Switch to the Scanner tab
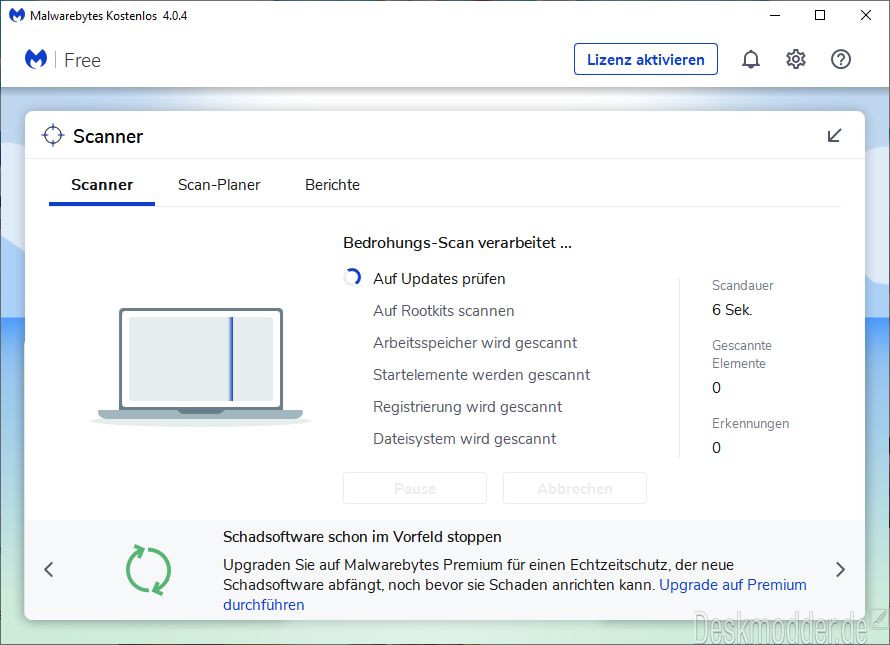 point(102,185)
